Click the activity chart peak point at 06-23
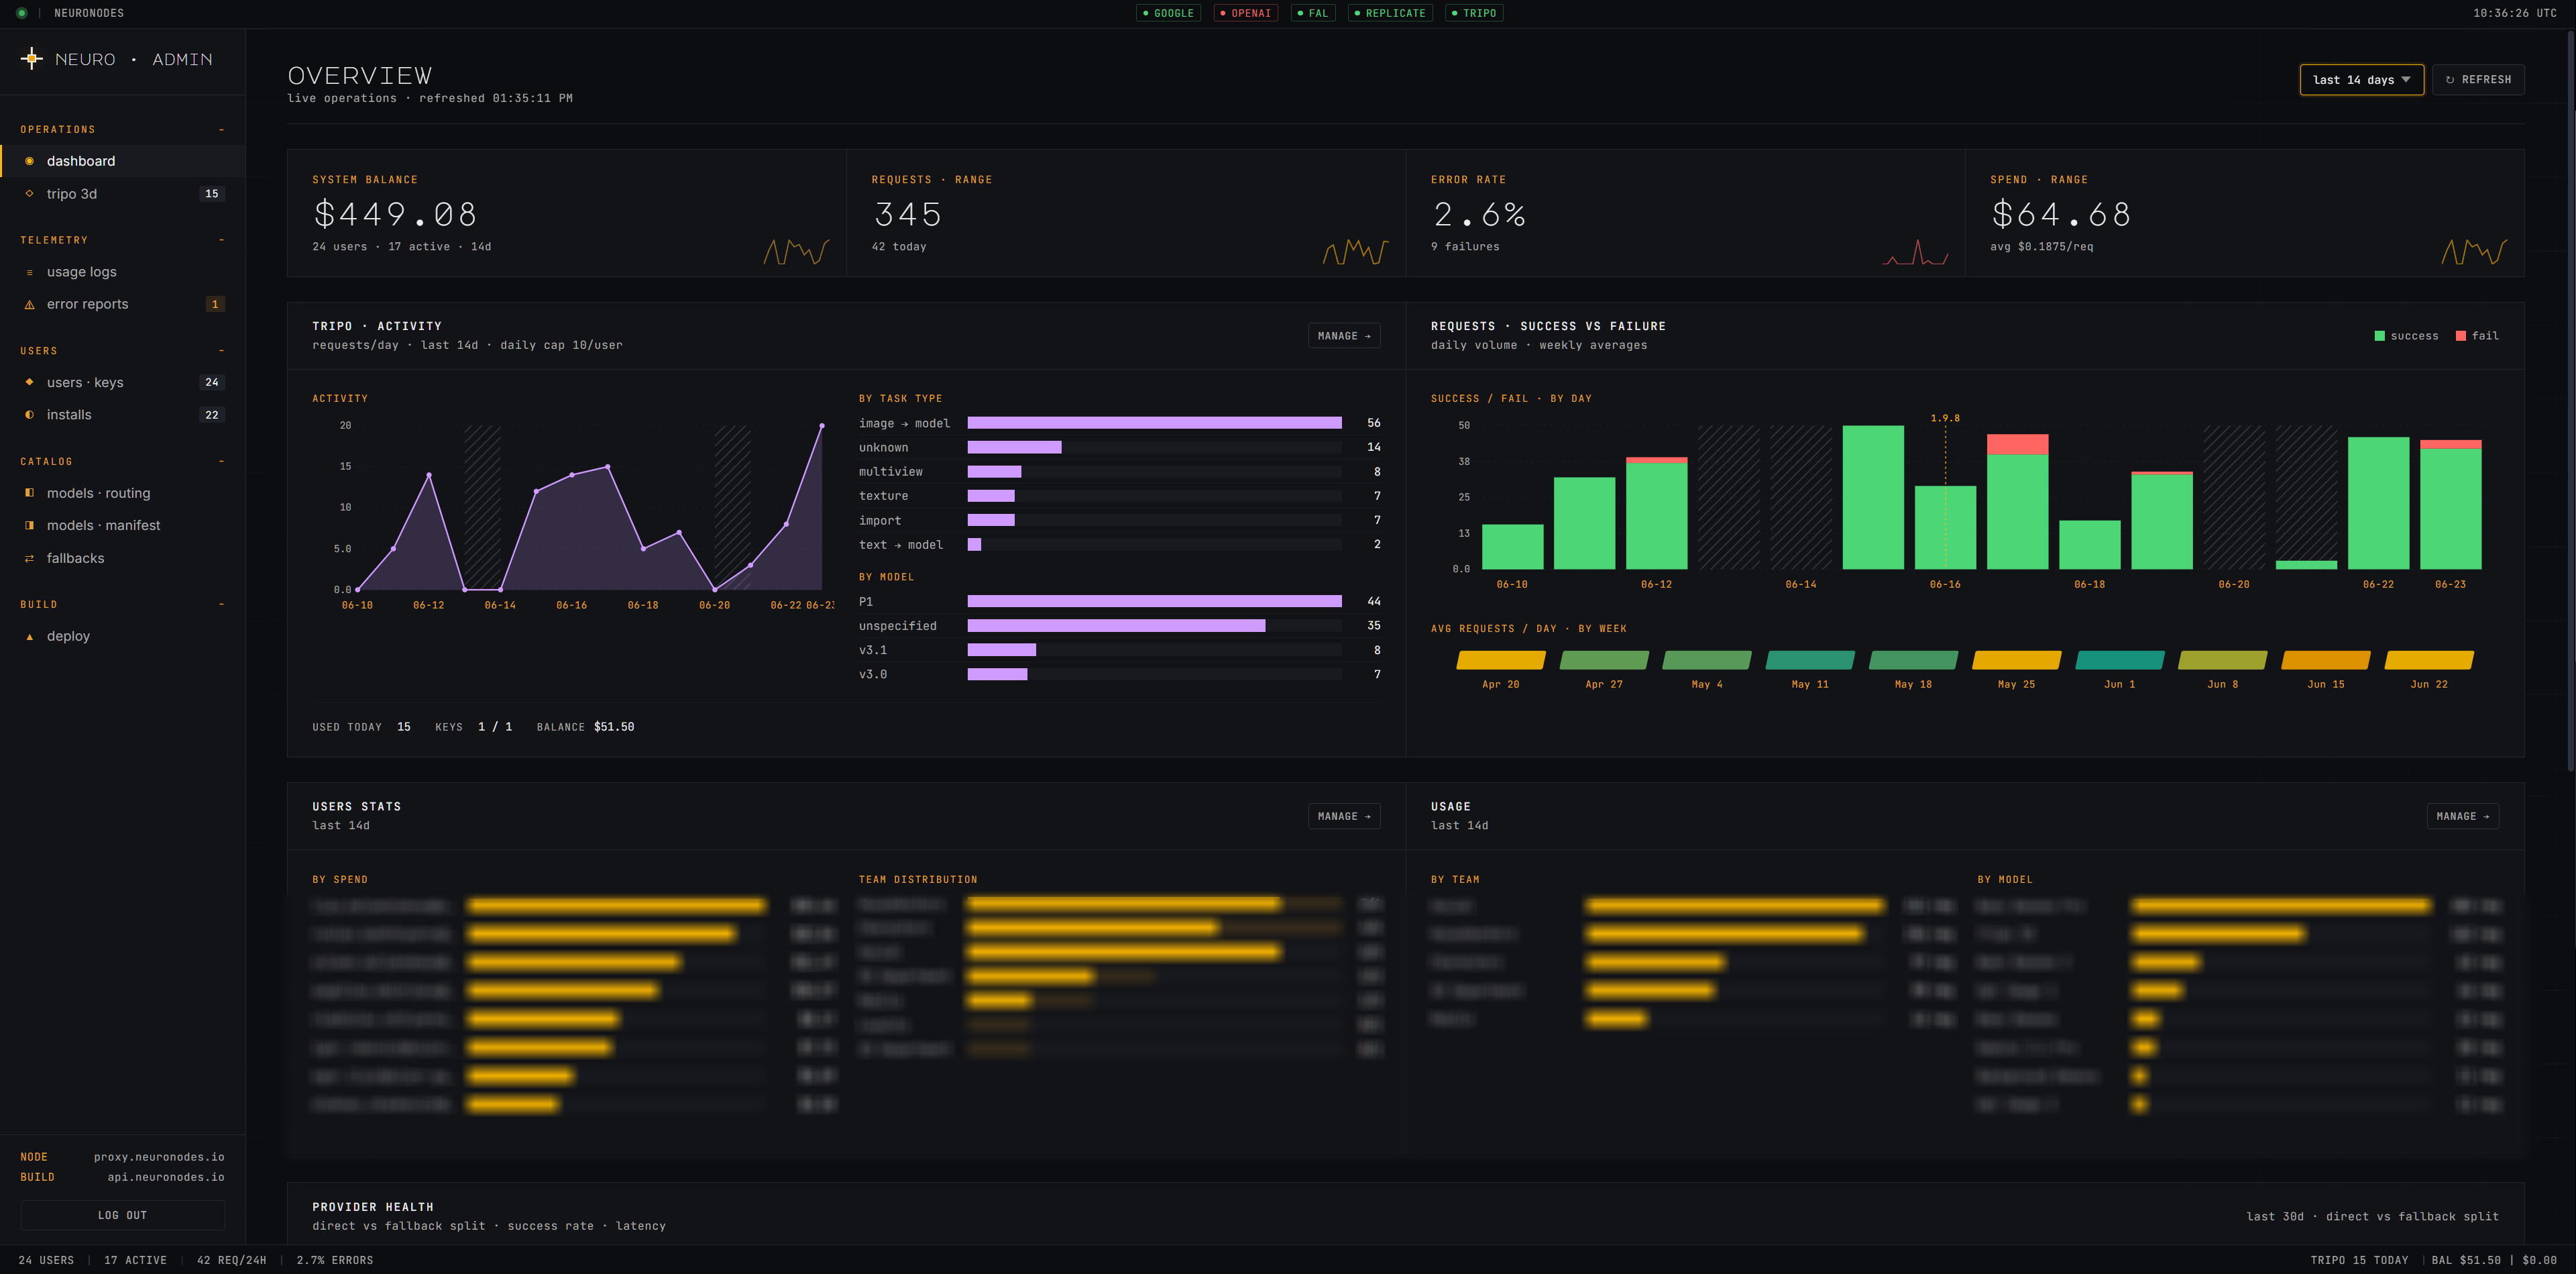Screen dimensions: 2576x1274 click(x=822, y=426)
